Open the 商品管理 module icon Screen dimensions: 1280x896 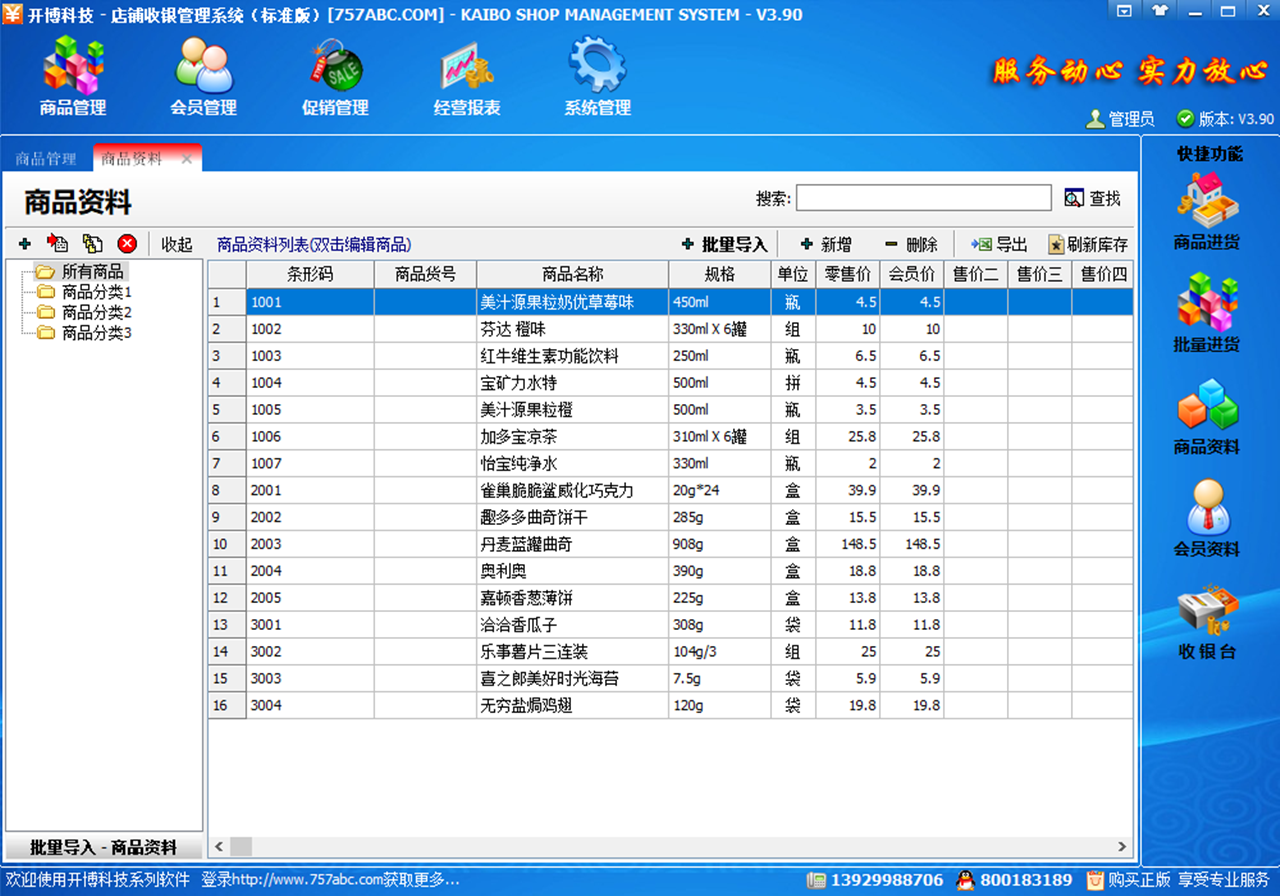pos(70,75)
